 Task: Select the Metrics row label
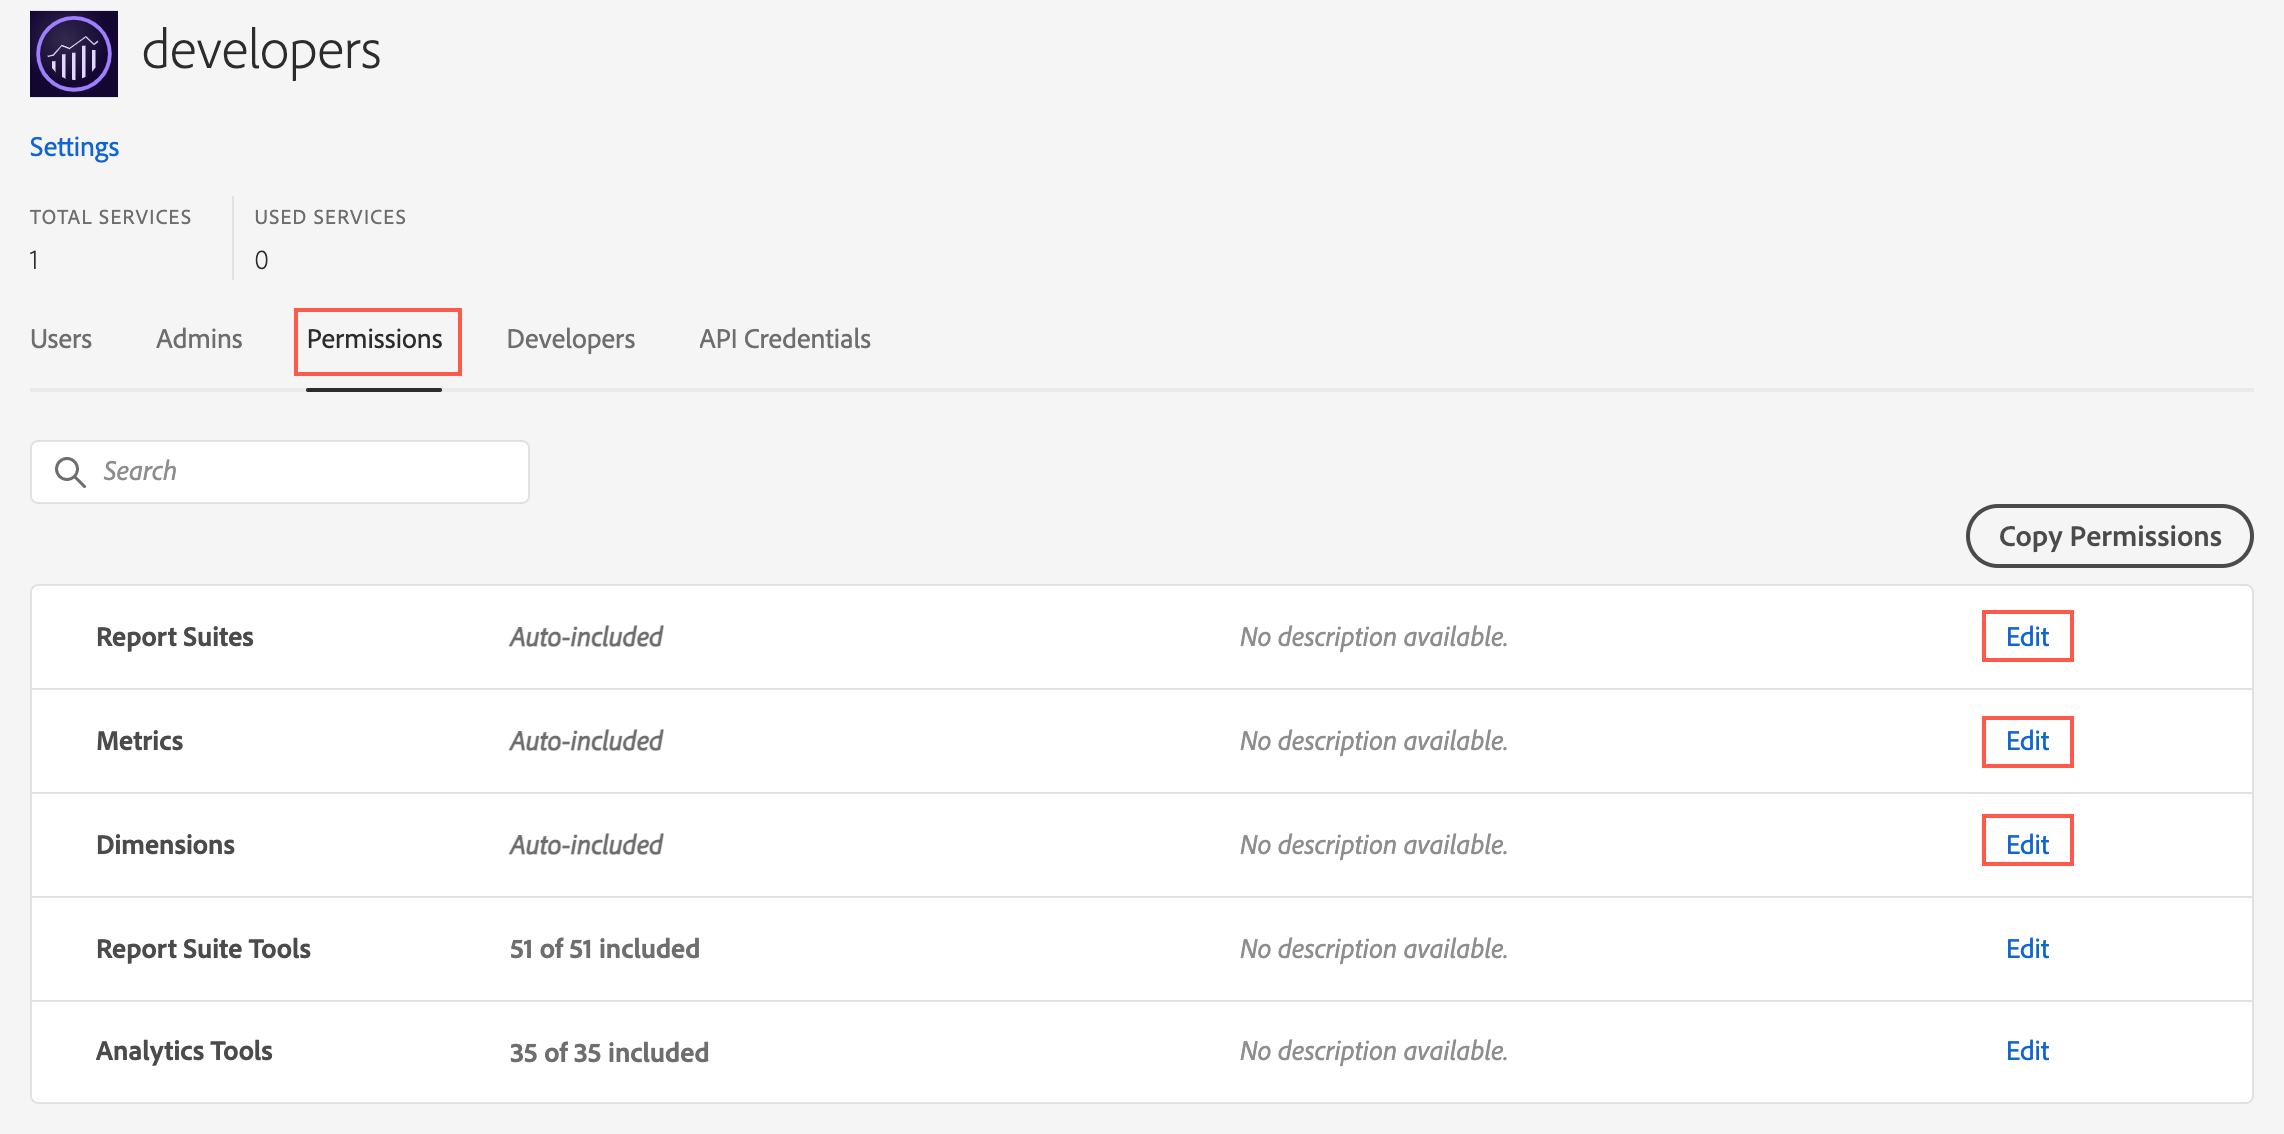tap(140, 741)
